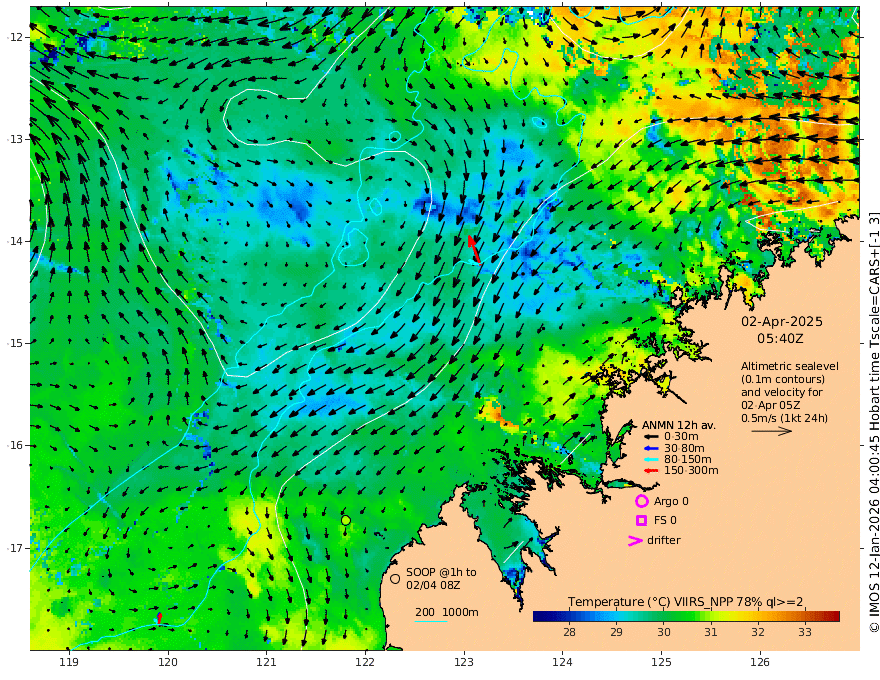
Task: Click the magenta FS square symbol
Action: [641, 520]
